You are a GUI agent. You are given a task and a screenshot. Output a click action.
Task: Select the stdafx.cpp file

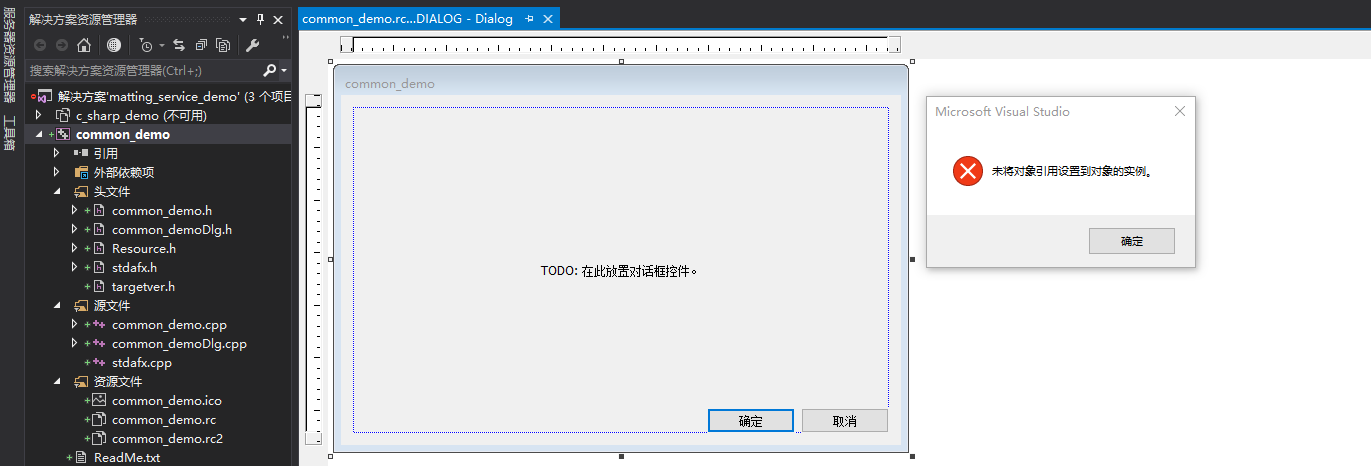click(142, 363)
